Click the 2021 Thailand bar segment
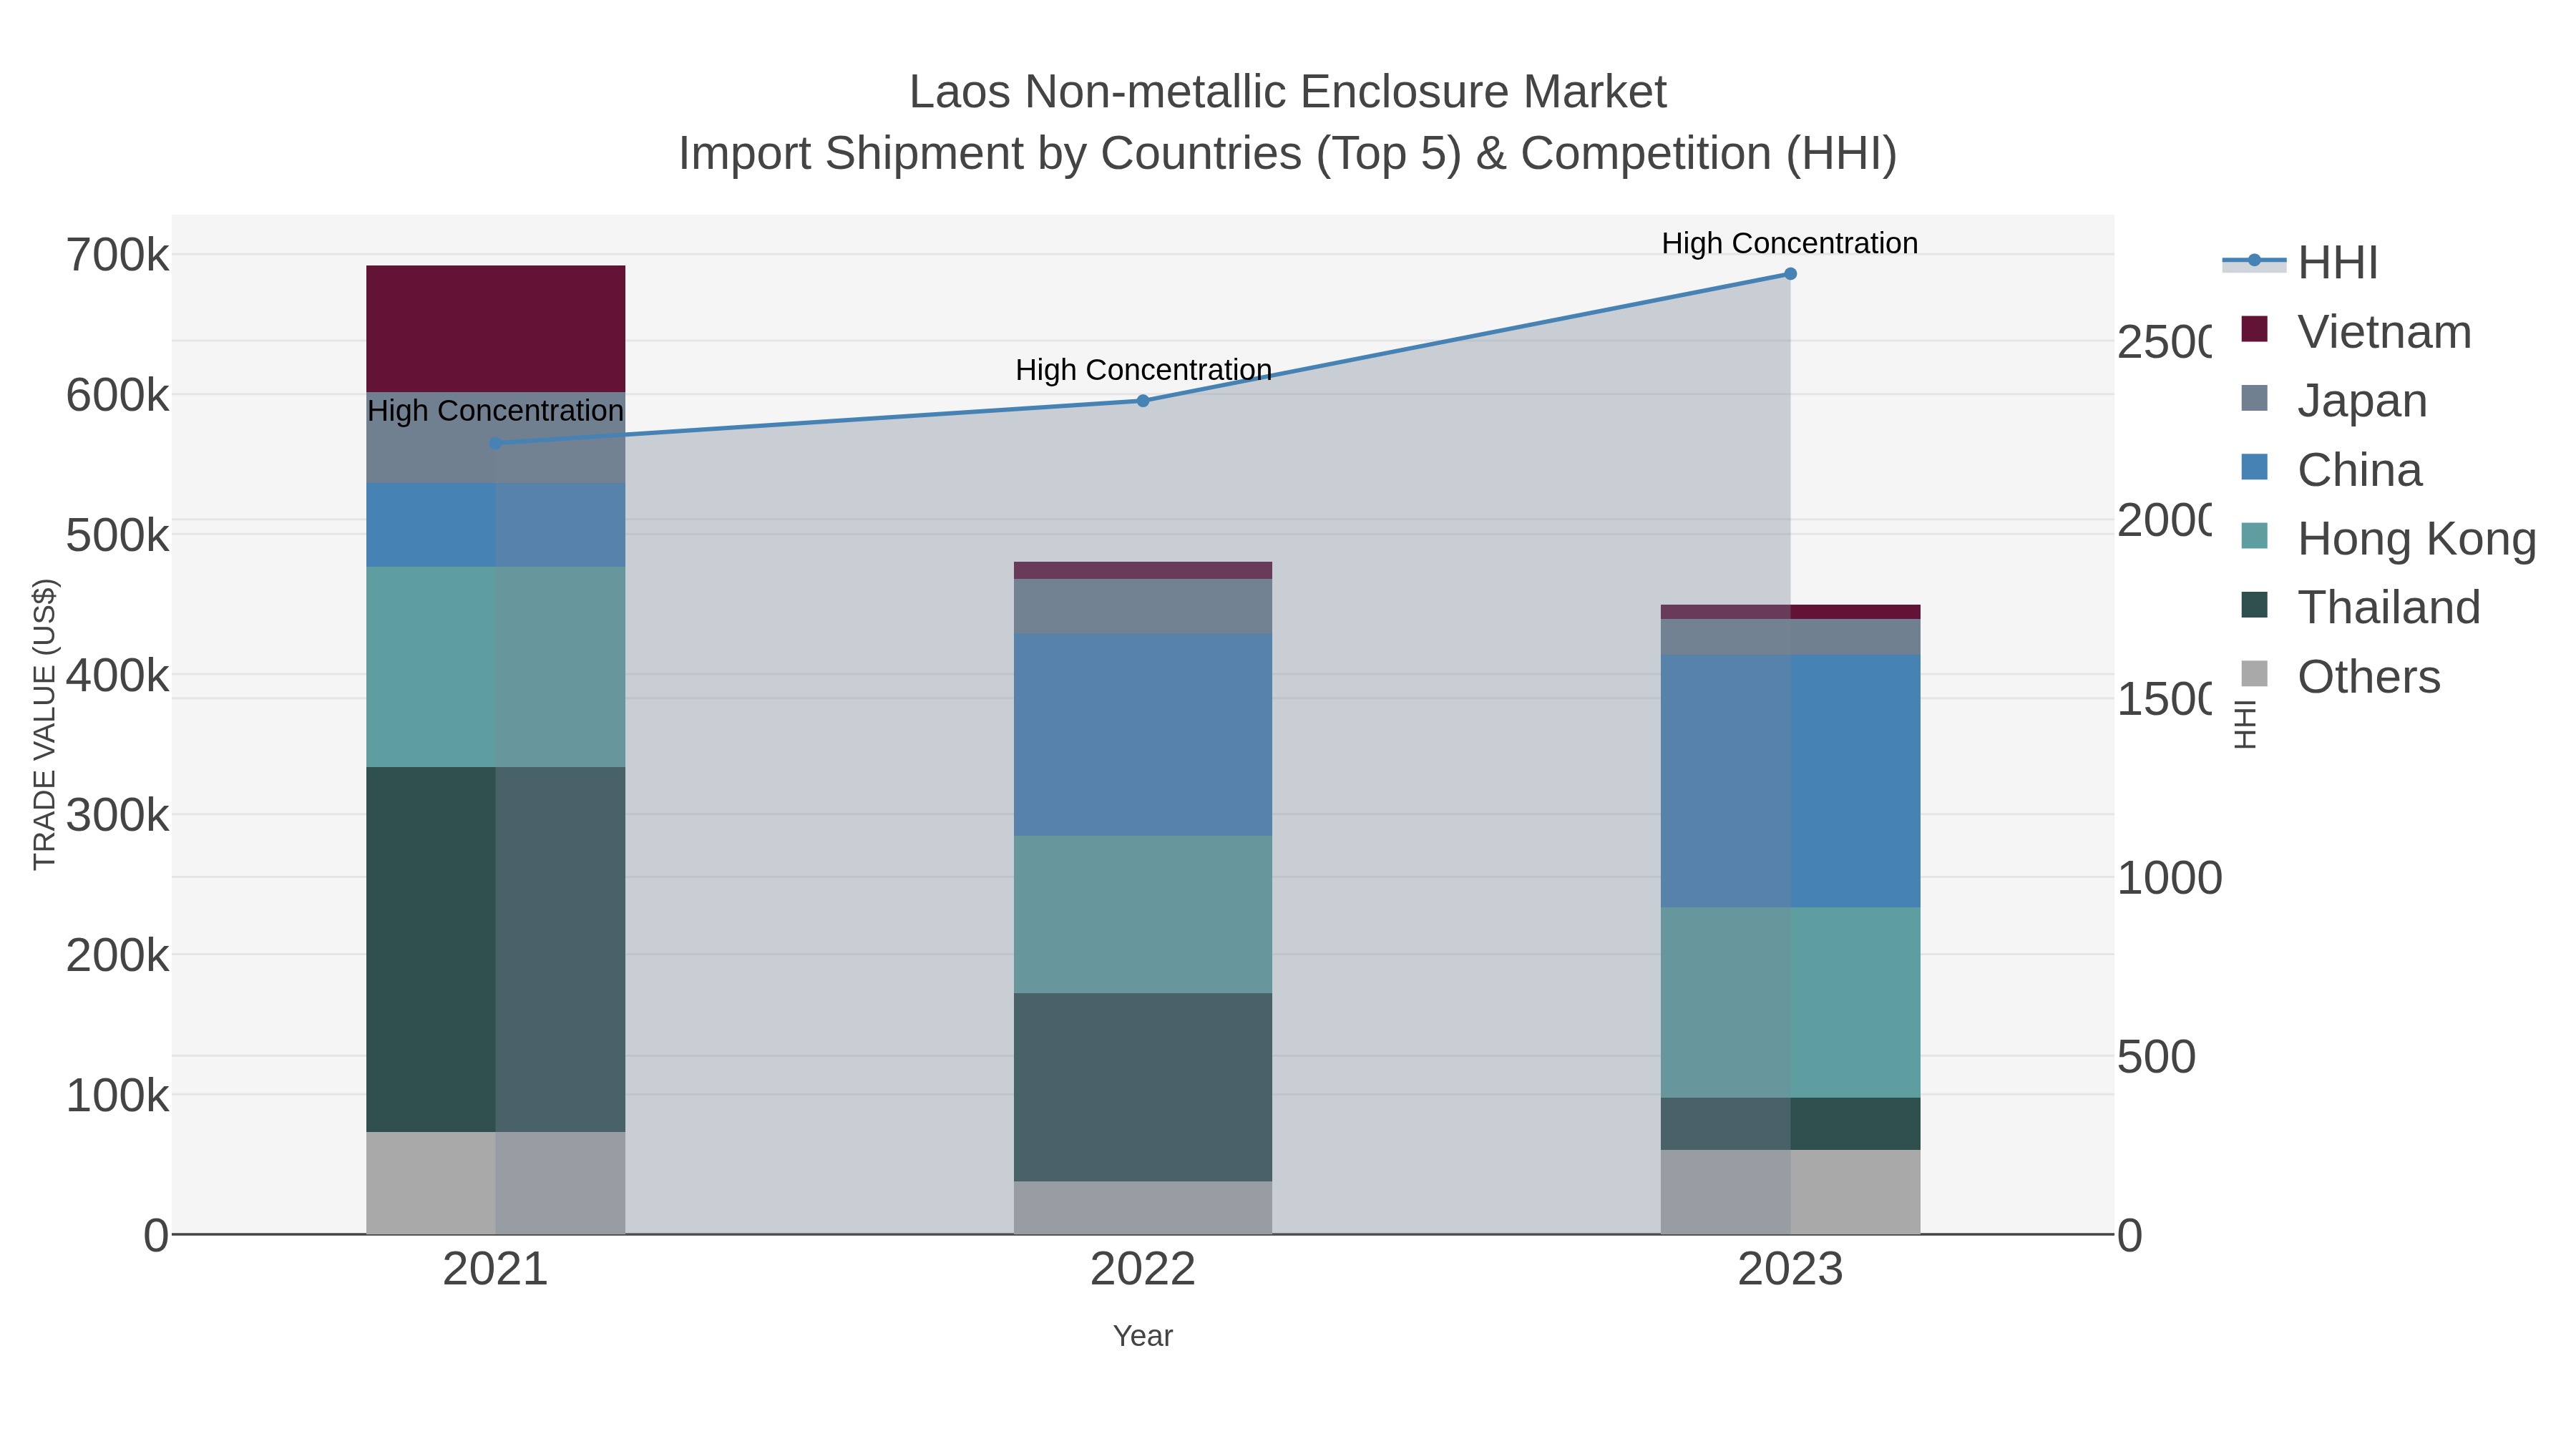The width and height of the screenshot is (2576, 1449). (495, 949)
